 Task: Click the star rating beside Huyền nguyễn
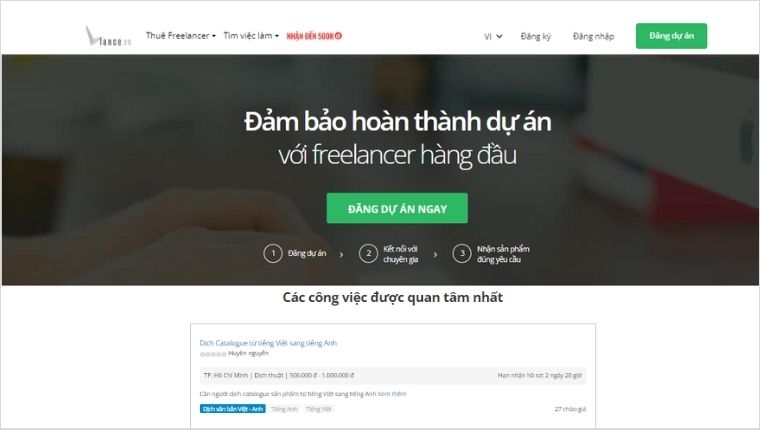pos(213,354)
